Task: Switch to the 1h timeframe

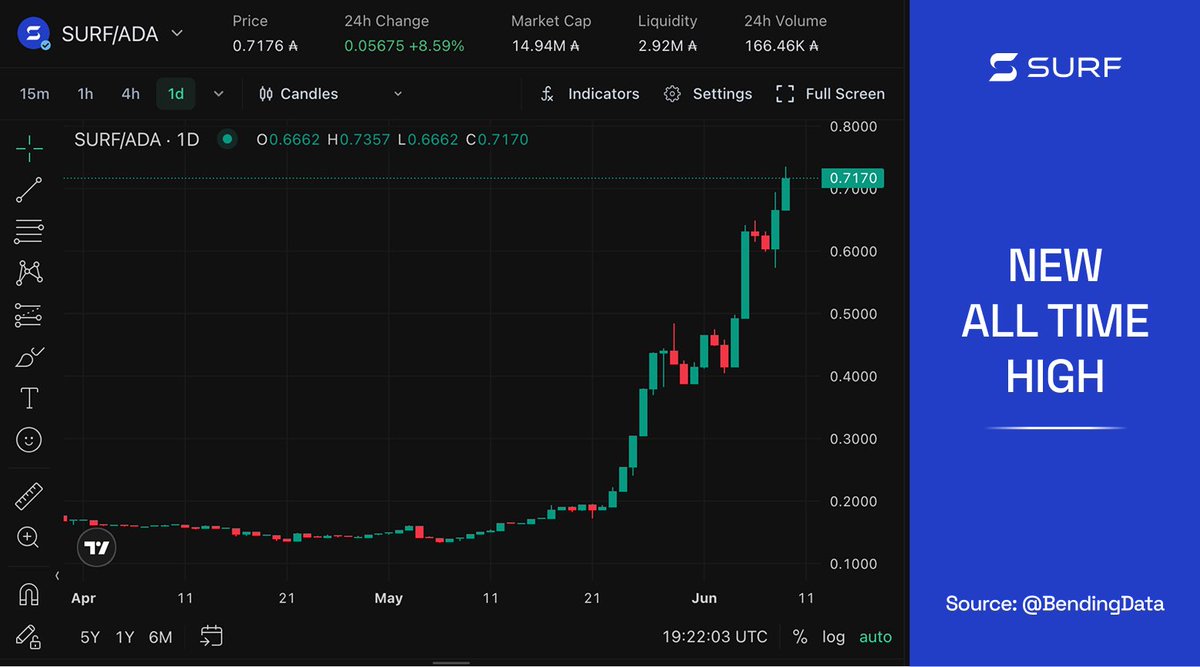Action: 85,94
